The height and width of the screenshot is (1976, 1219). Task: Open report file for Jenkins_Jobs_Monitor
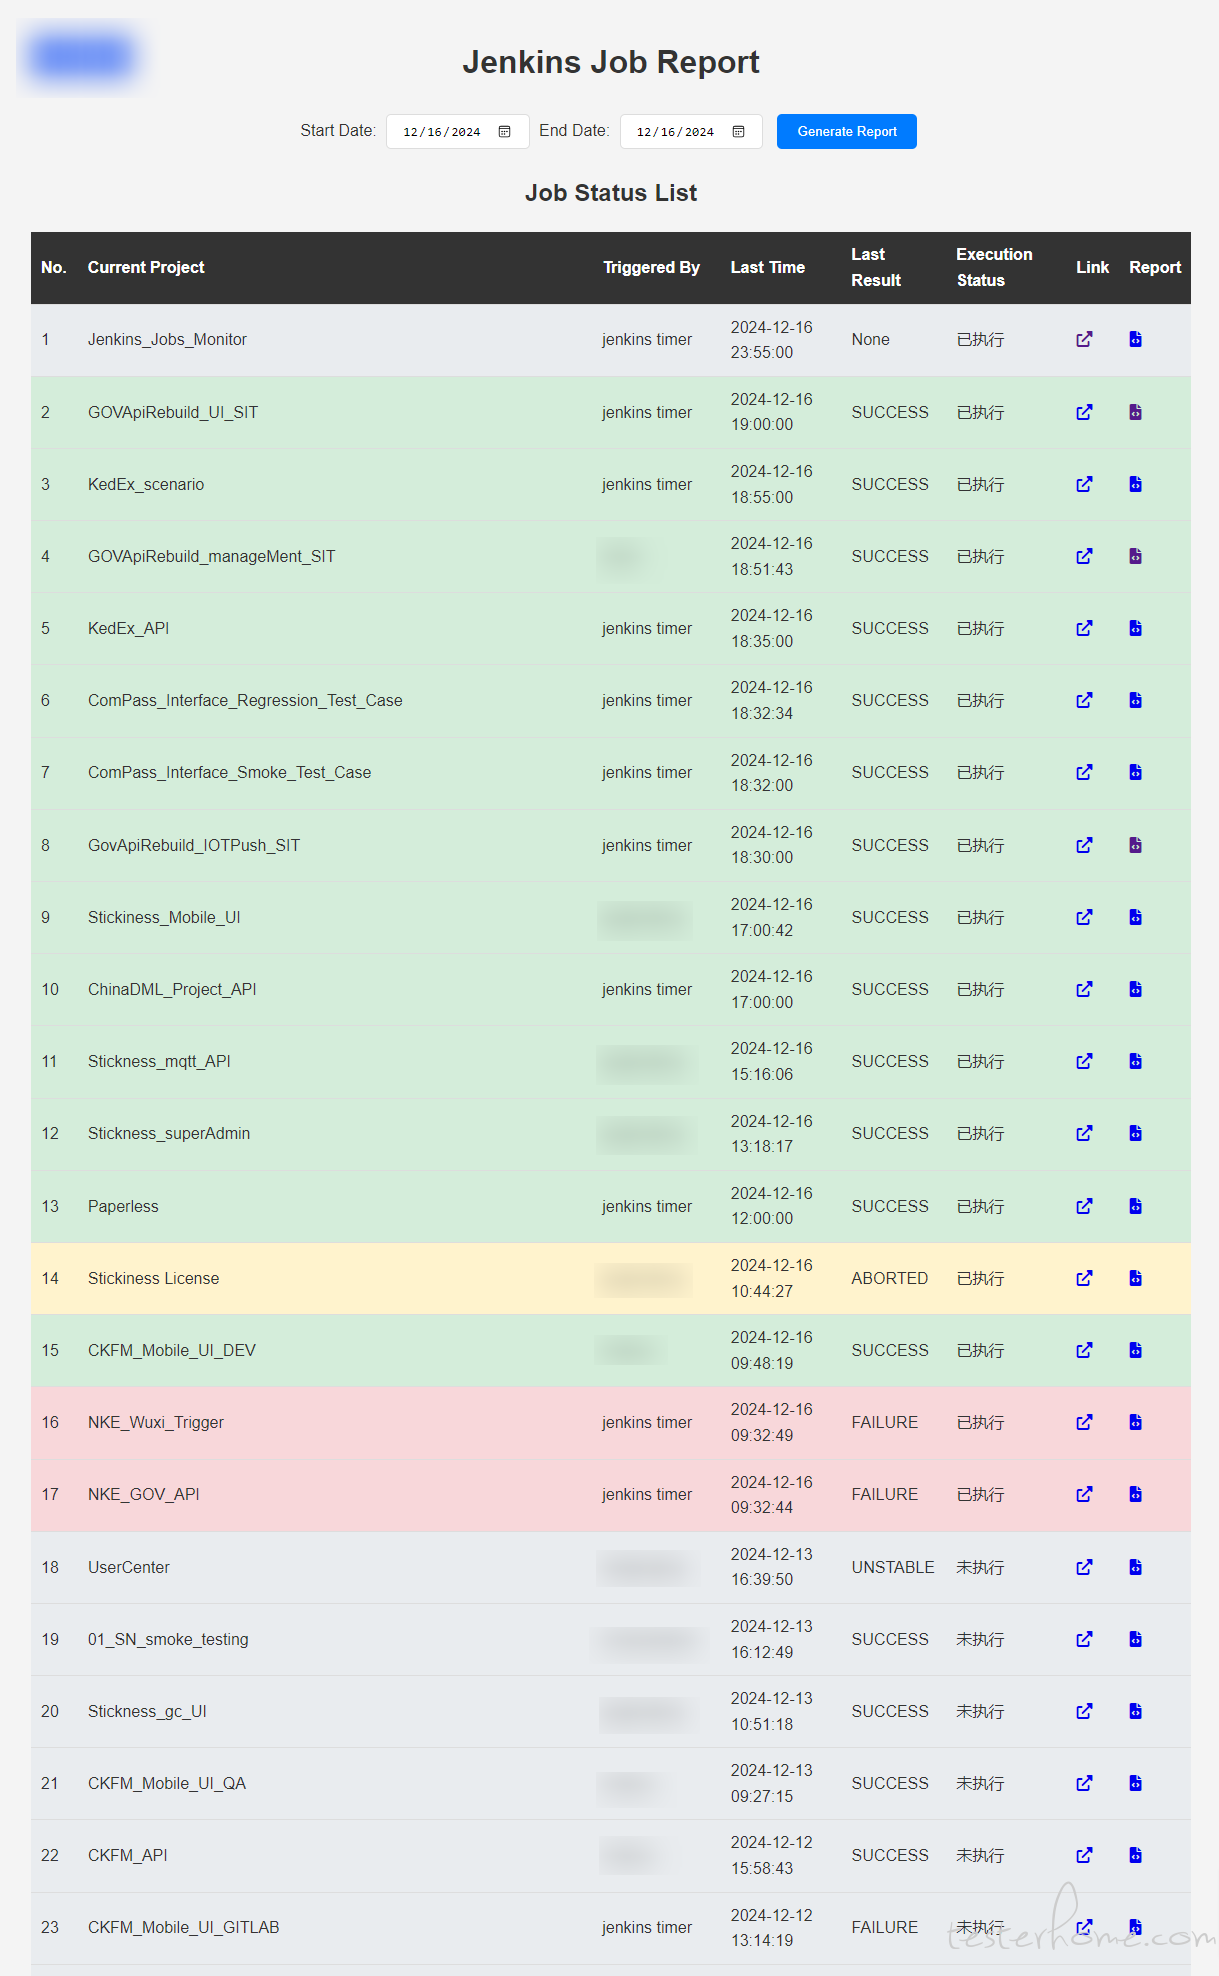click(1135, 339)
